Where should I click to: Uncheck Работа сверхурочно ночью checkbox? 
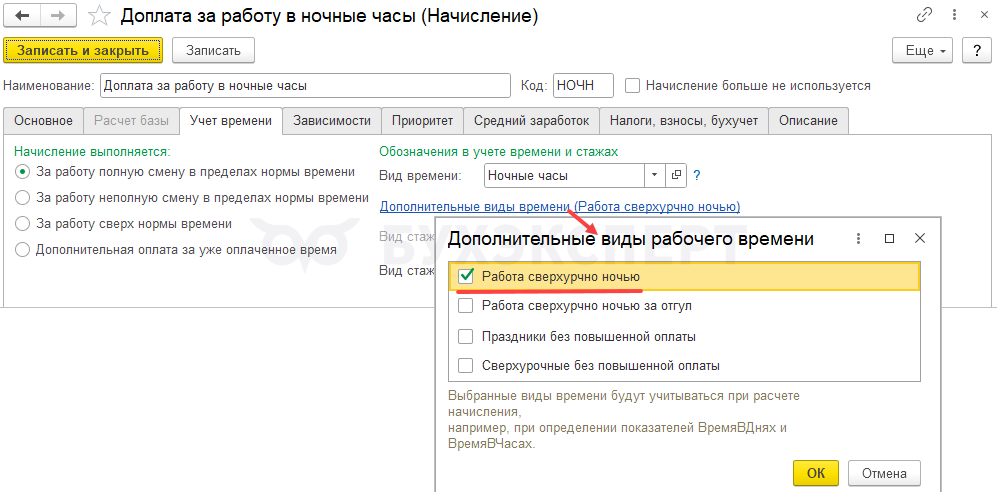point(465,276)
